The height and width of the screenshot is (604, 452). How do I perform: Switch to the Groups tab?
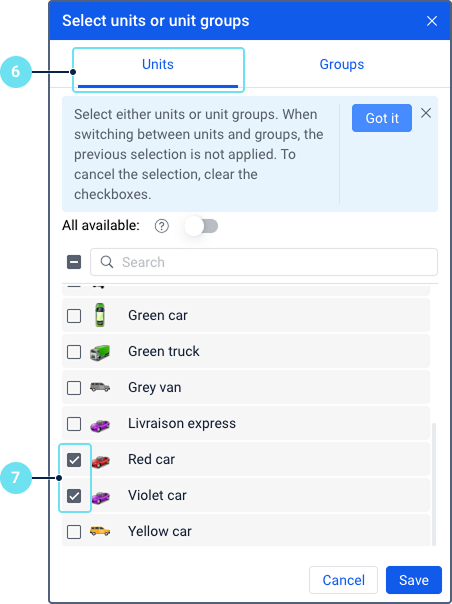pos(342,64)
